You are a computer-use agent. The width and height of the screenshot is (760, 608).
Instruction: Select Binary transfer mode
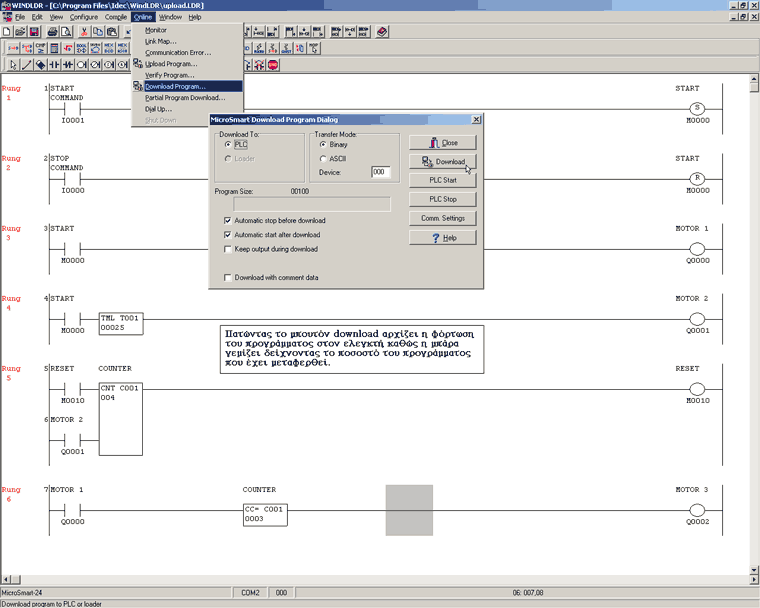[x=322, y=144]
